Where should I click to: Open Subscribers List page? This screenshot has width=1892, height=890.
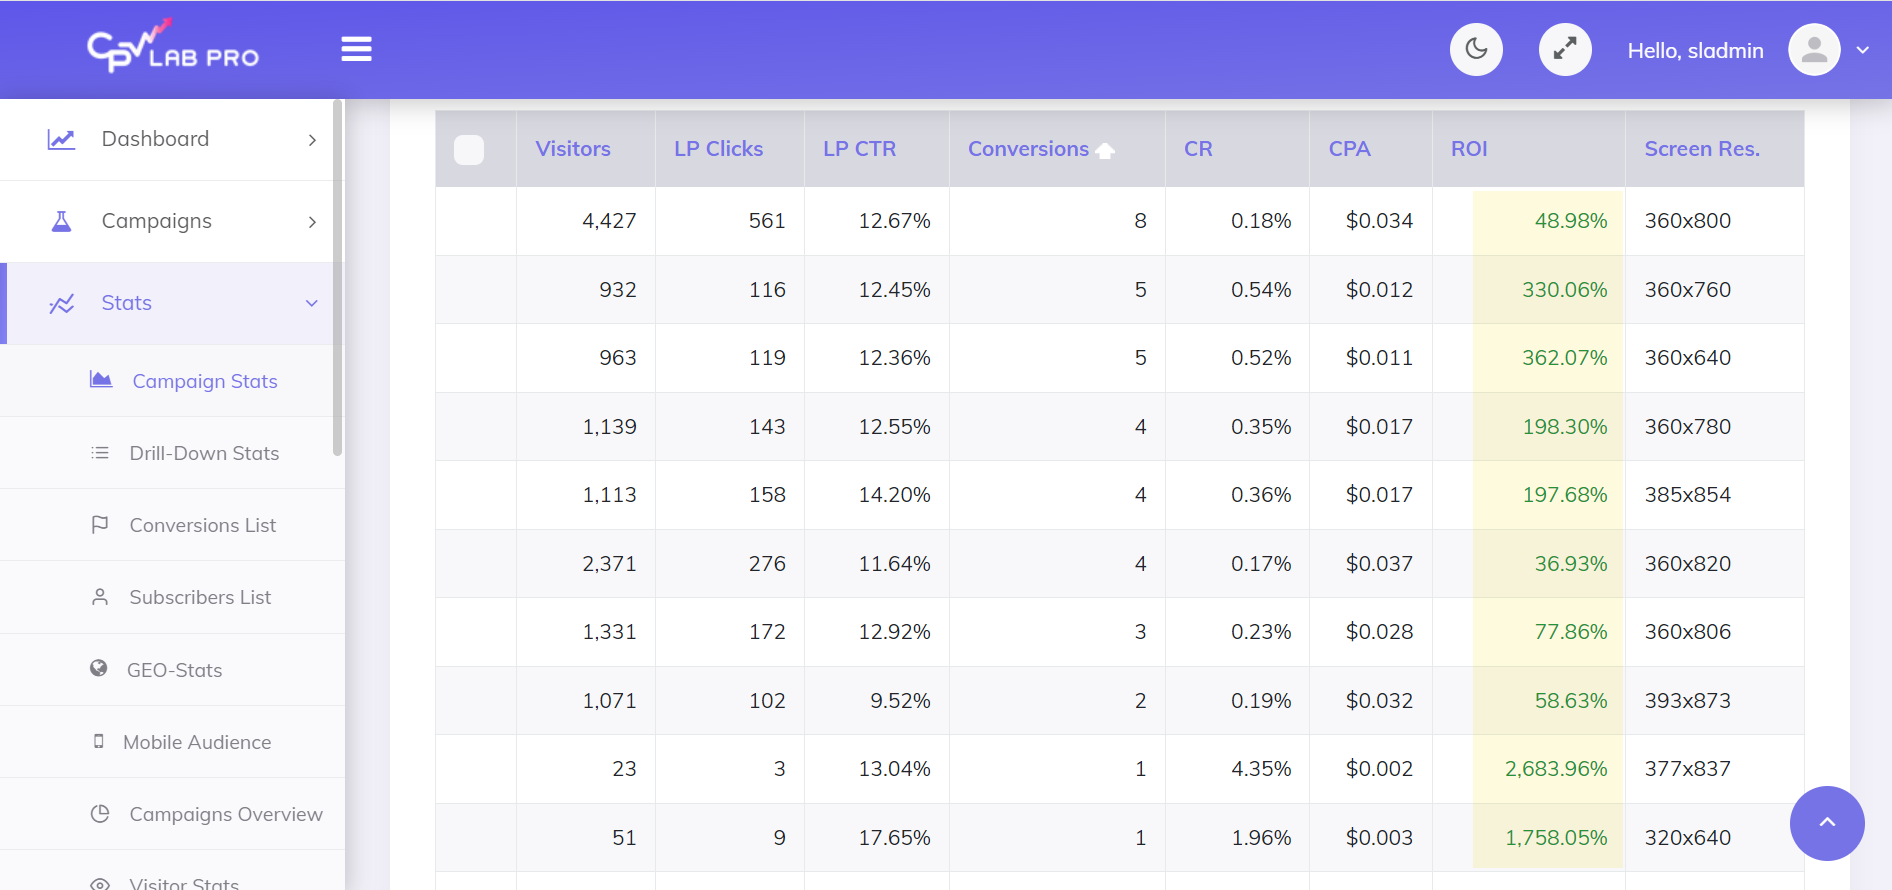point(200,597)
